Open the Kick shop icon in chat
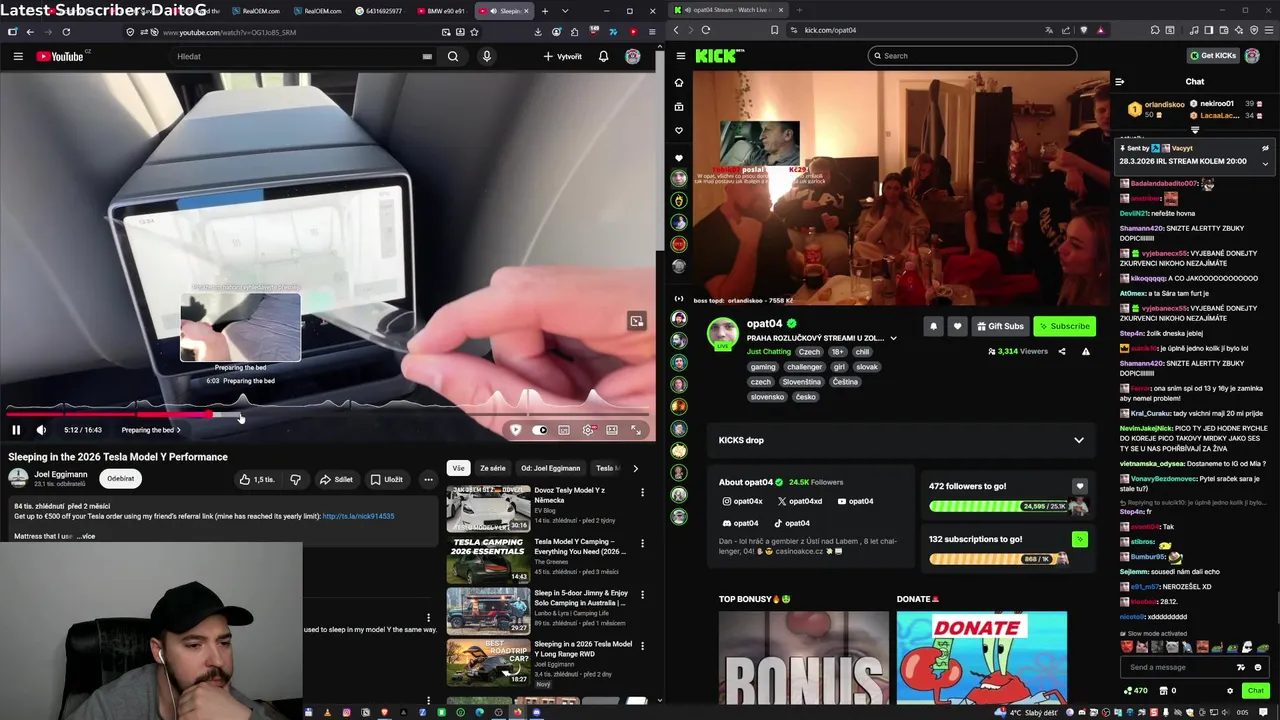This screenshot has width=1280, height=720. click(1164, 690)
